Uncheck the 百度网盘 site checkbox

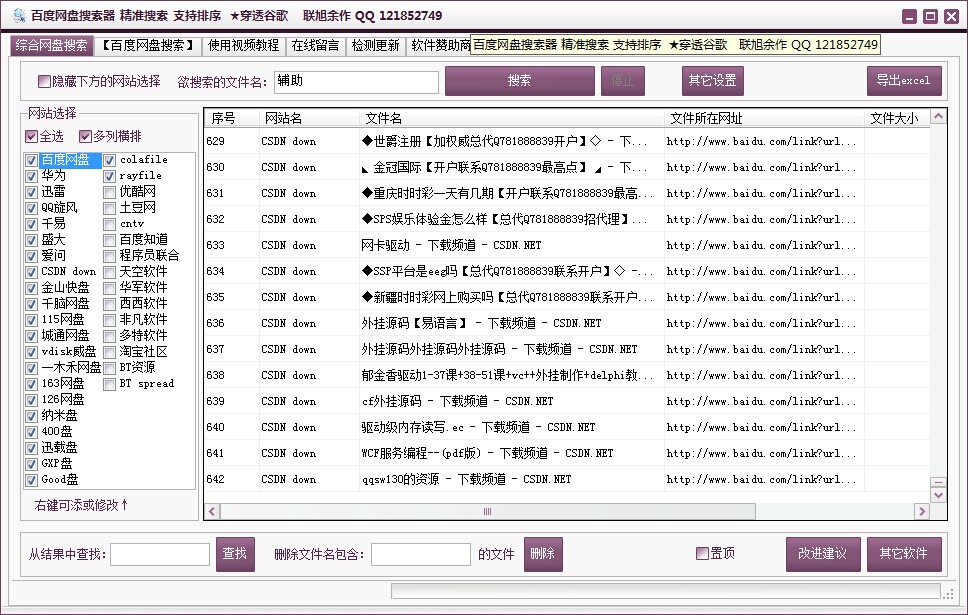click(x=31, y=160)
